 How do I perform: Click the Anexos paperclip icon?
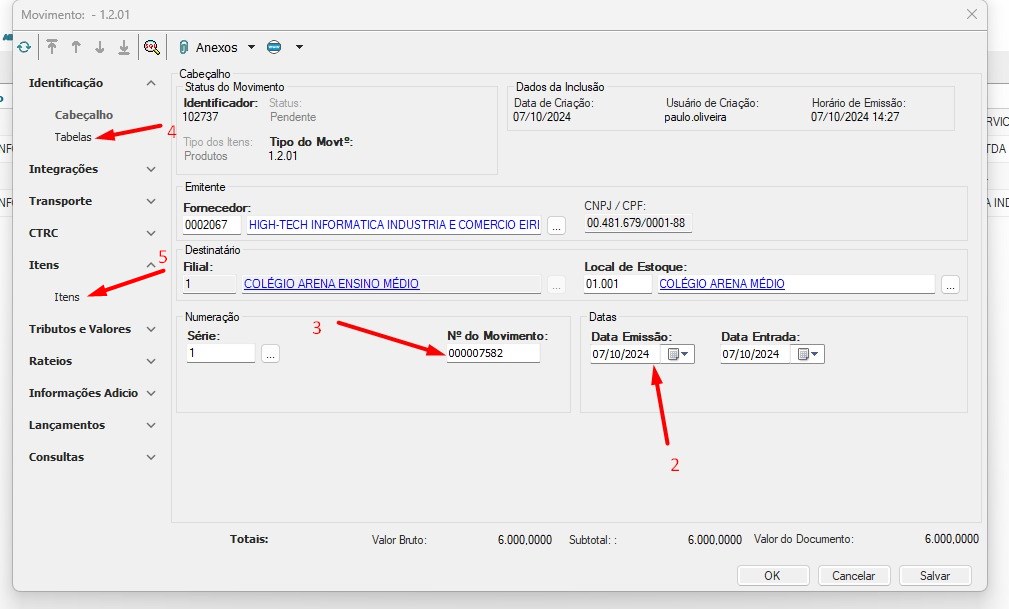(x=184, y=47)
